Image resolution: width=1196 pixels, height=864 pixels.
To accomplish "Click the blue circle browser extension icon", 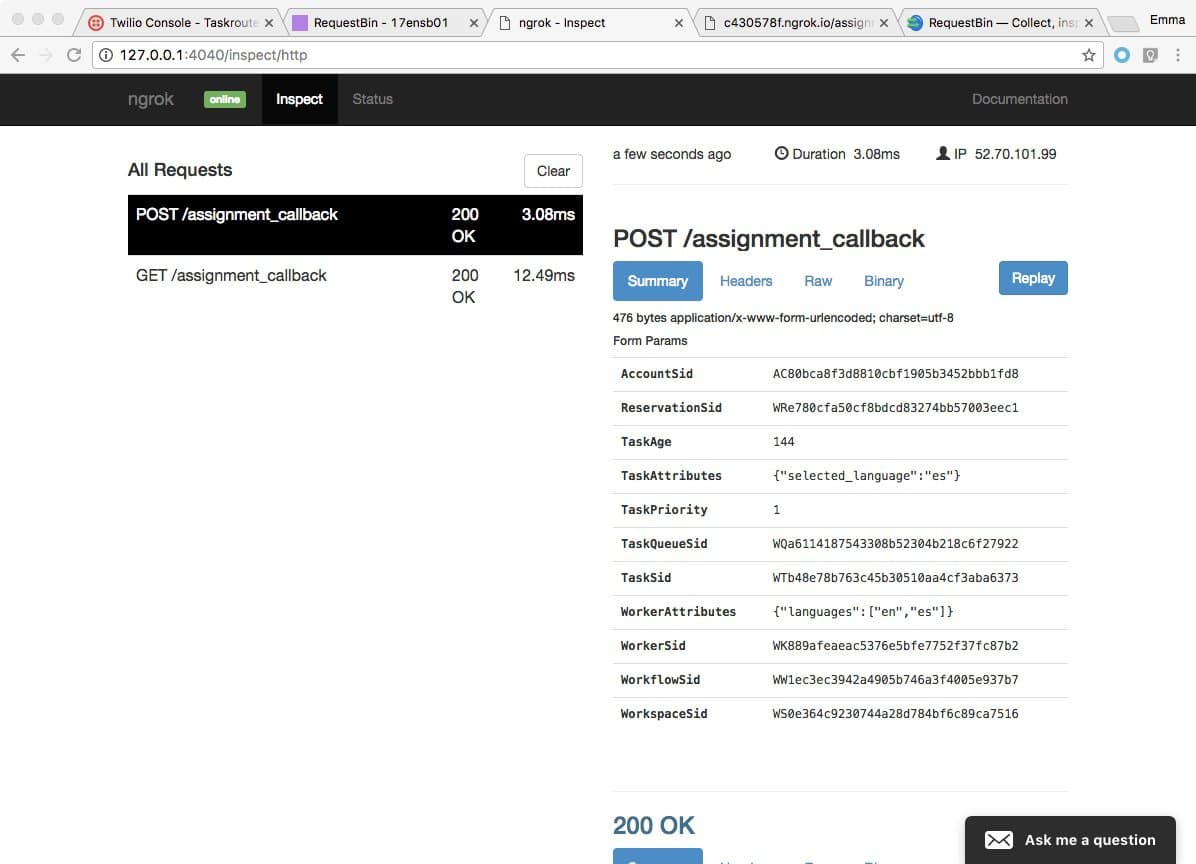I will point(1122,56).
